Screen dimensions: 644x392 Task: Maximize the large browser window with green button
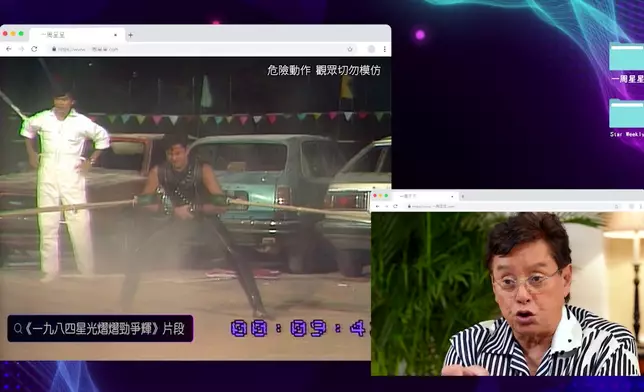21,34
